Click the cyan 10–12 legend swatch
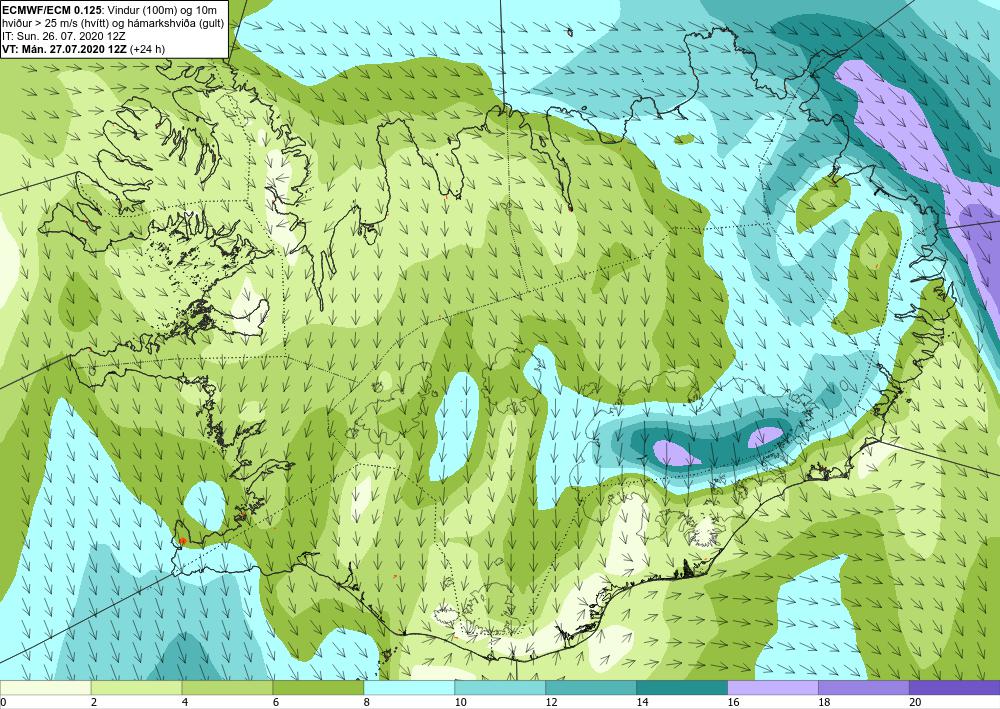The height and width of the screenshot is (709, 1000). click(499, 687)
